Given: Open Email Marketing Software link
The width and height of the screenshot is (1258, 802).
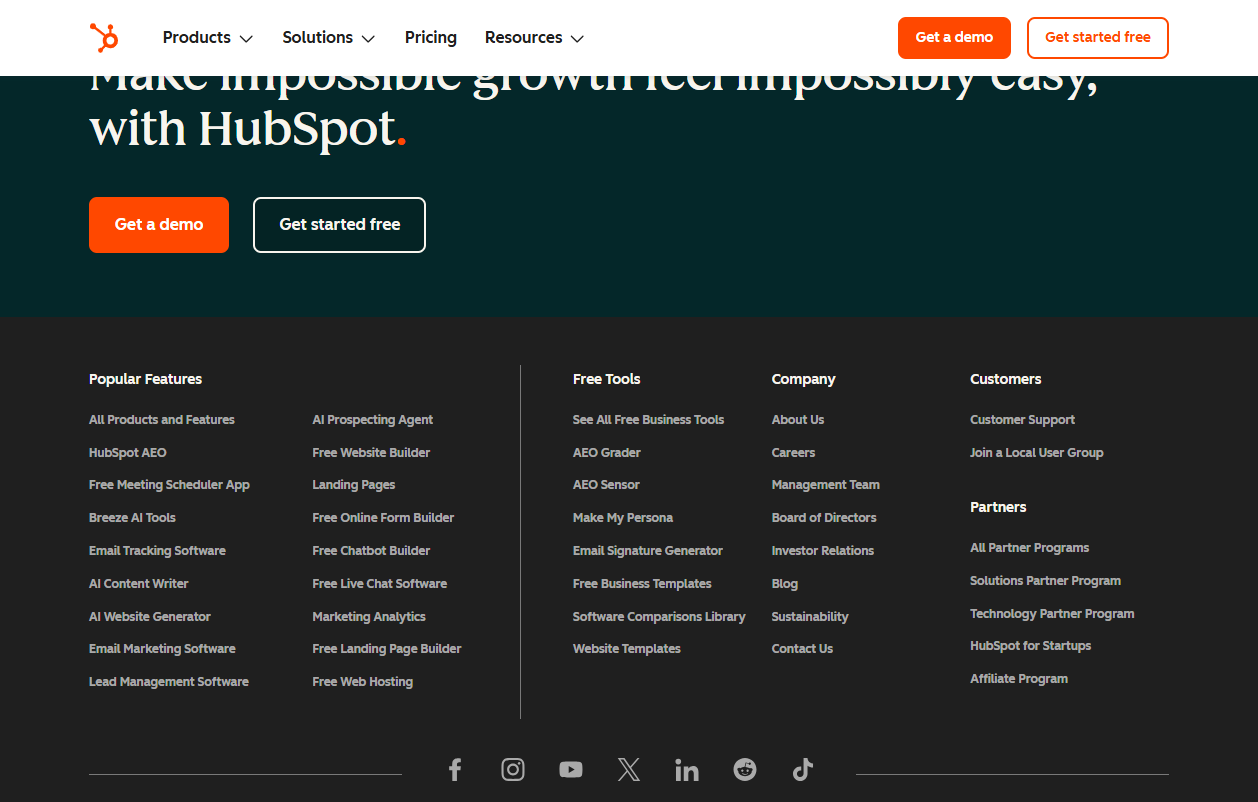Looking at the screenshot, I should [x=162, y=649].
